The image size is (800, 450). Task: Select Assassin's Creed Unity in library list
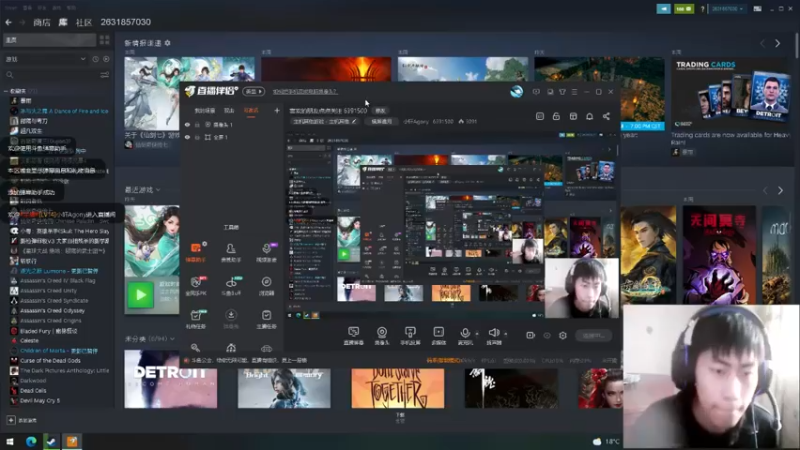tap(48, 291)
